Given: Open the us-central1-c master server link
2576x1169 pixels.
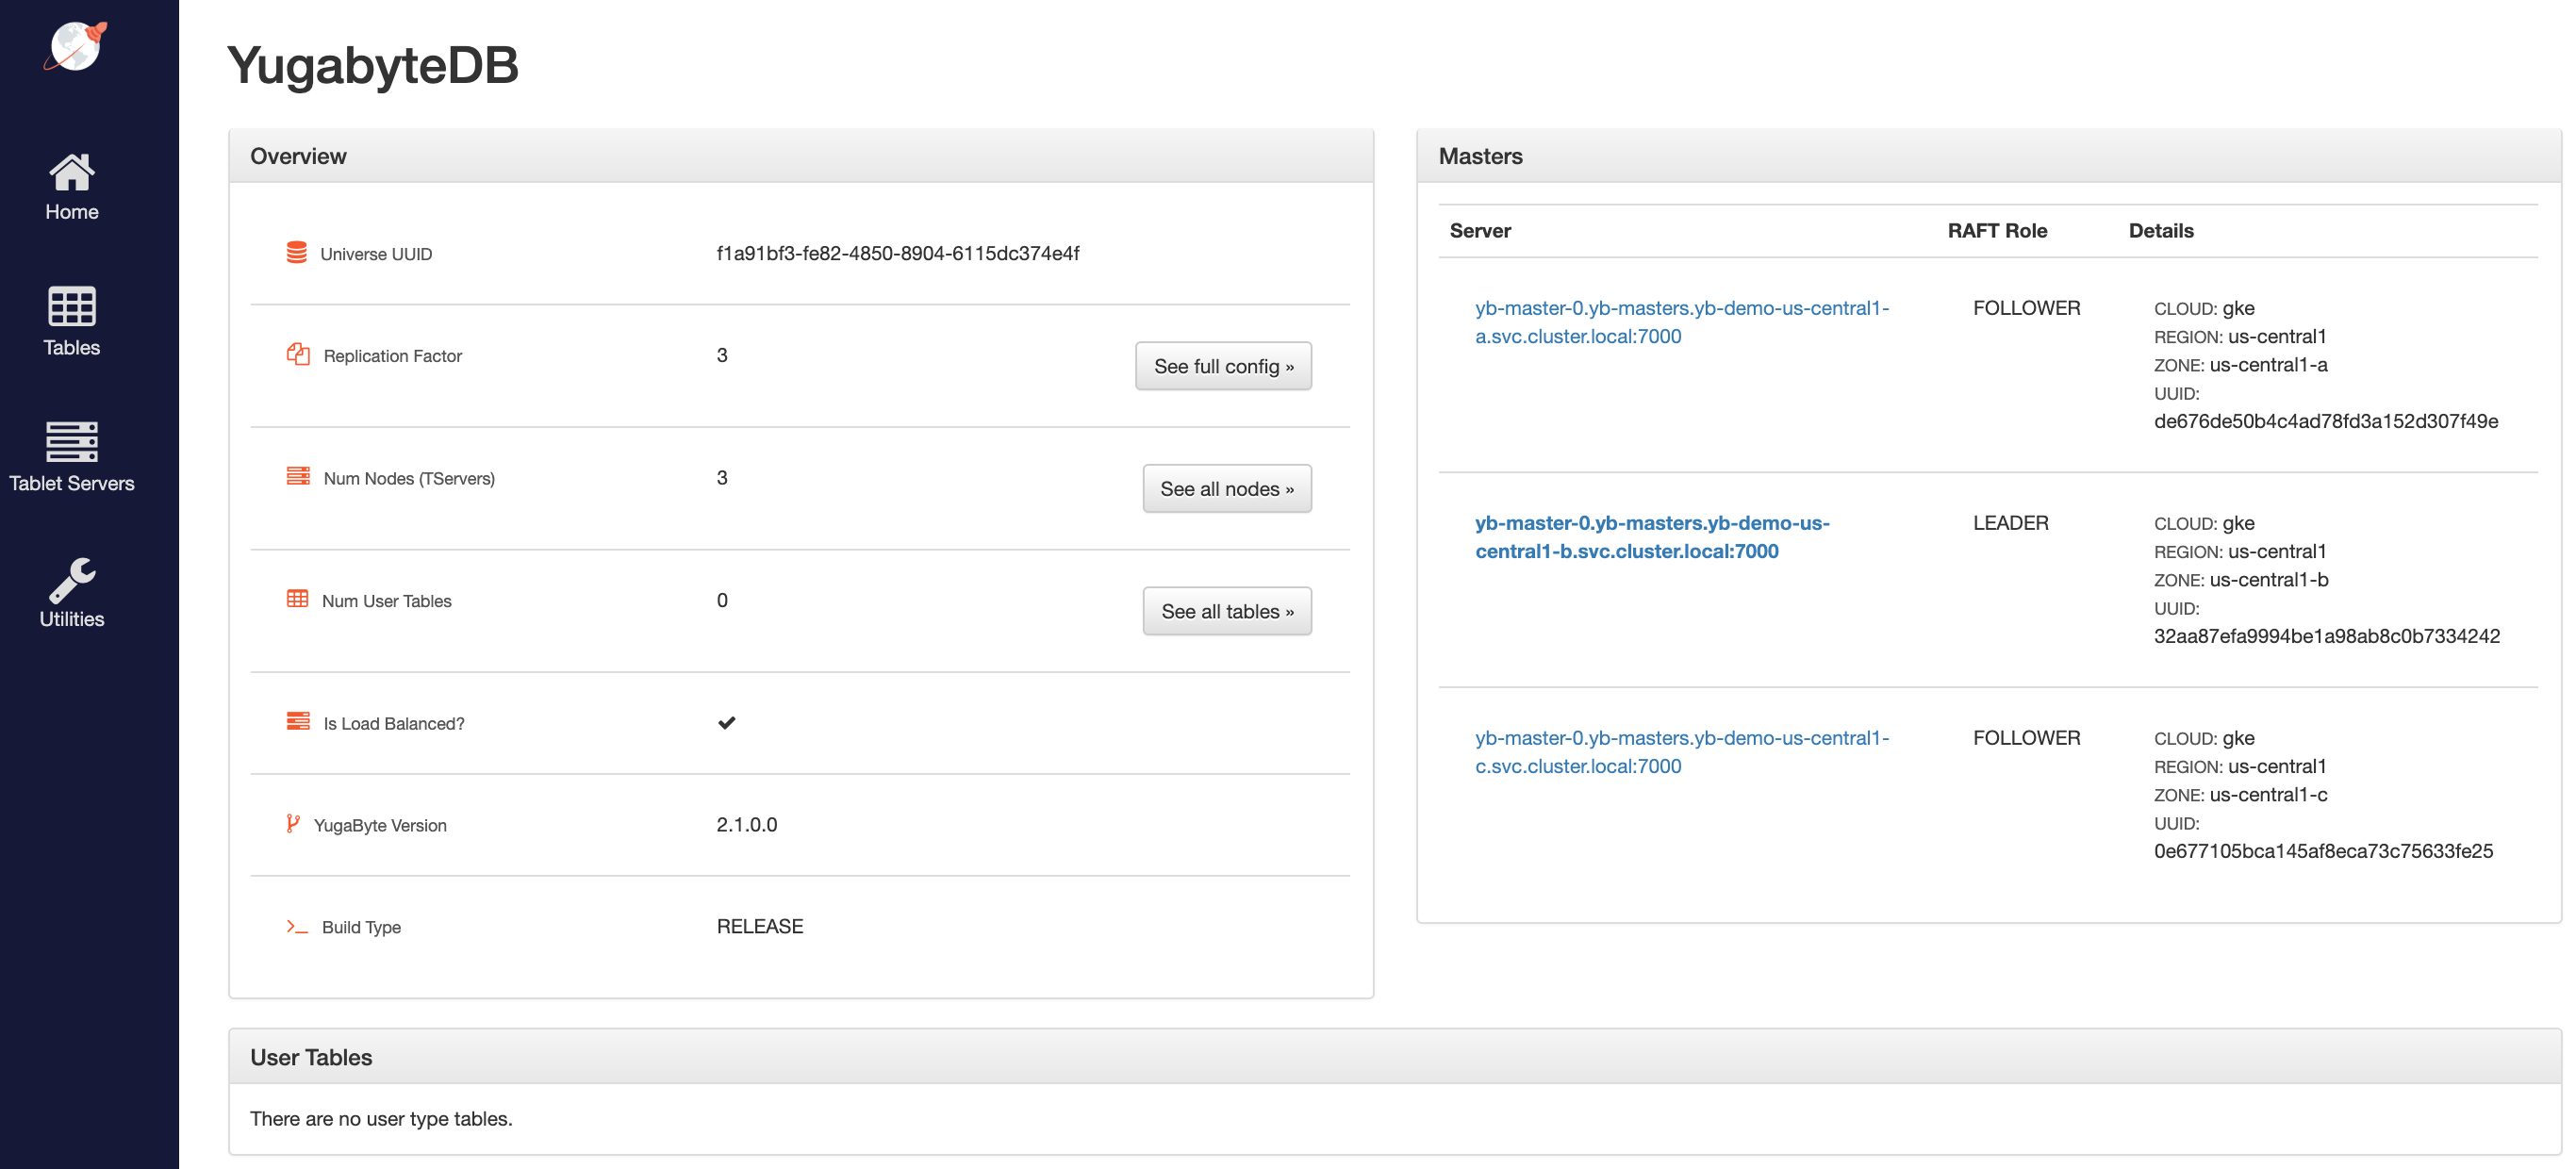Looking at the screenshot, I should coord(1681,752).
